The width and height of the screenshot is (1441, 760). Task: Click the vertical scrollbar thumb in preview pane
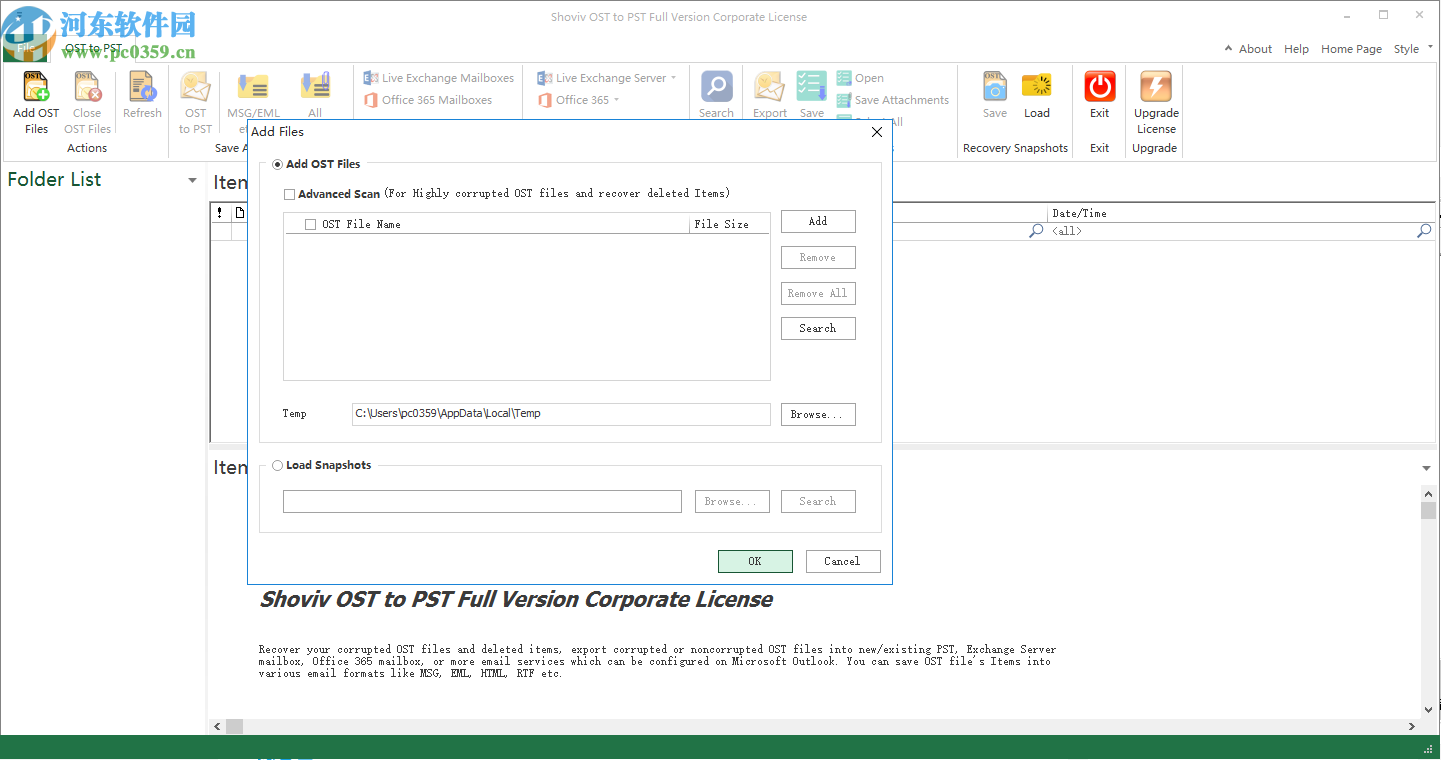(x=1428, y=510)
